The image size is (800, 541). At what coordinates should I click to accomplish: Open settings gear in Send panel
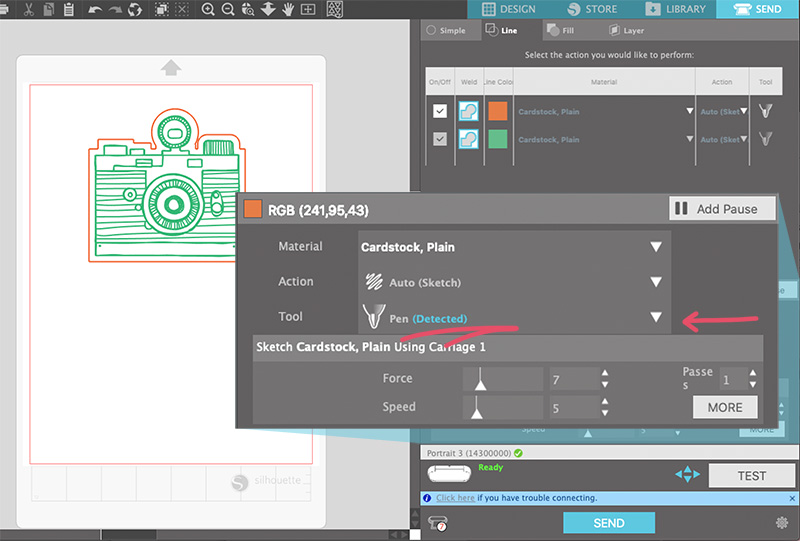point(782,522)
